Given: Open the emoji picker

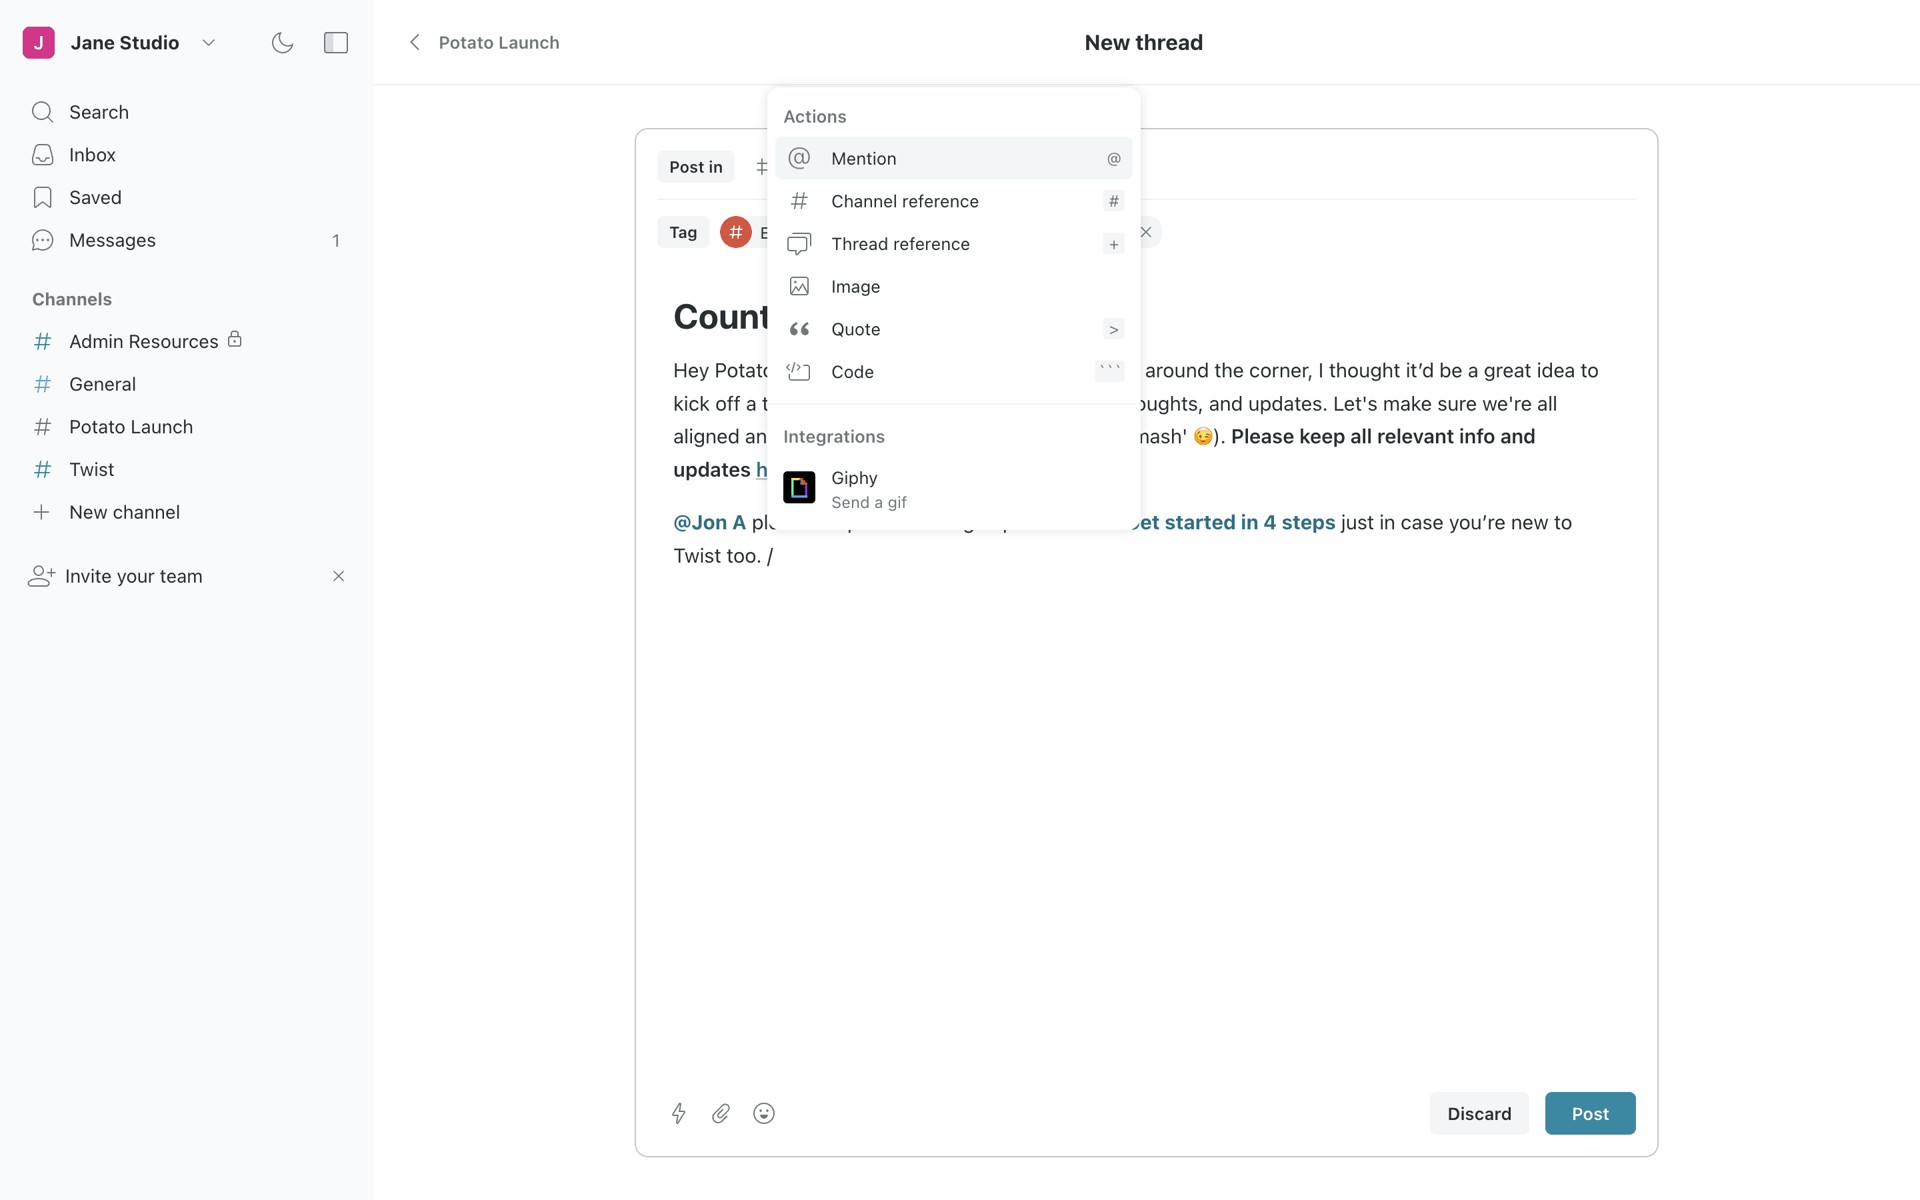Looking at the screenshot, I should point(764,1113).
